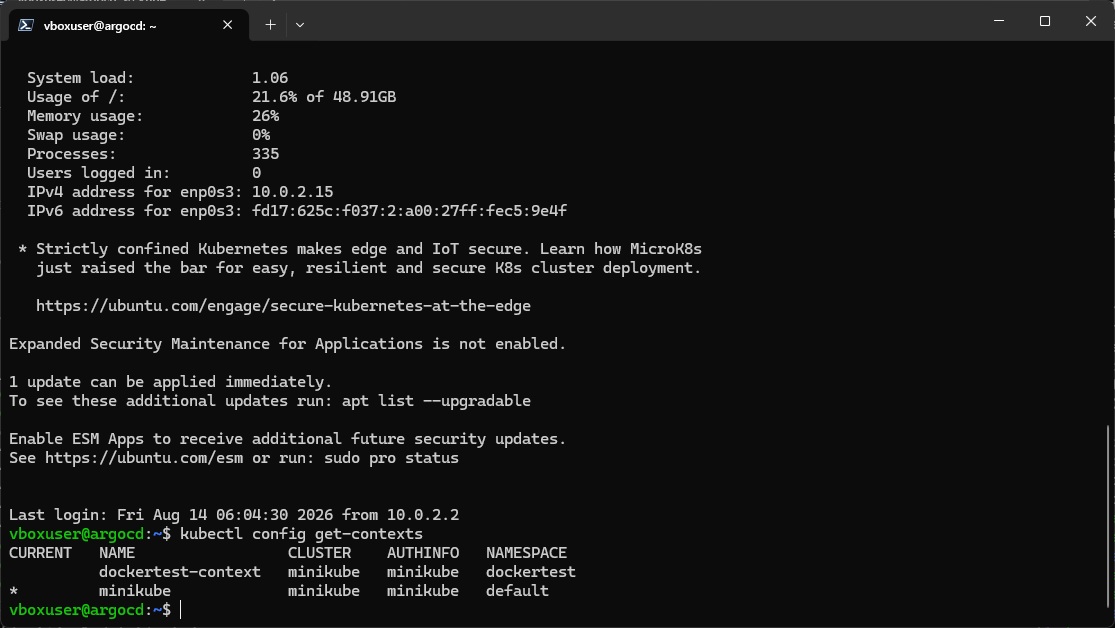Click the IPv6 address value for enp0s3
The image size is (1115, 628).
point(410,211)
